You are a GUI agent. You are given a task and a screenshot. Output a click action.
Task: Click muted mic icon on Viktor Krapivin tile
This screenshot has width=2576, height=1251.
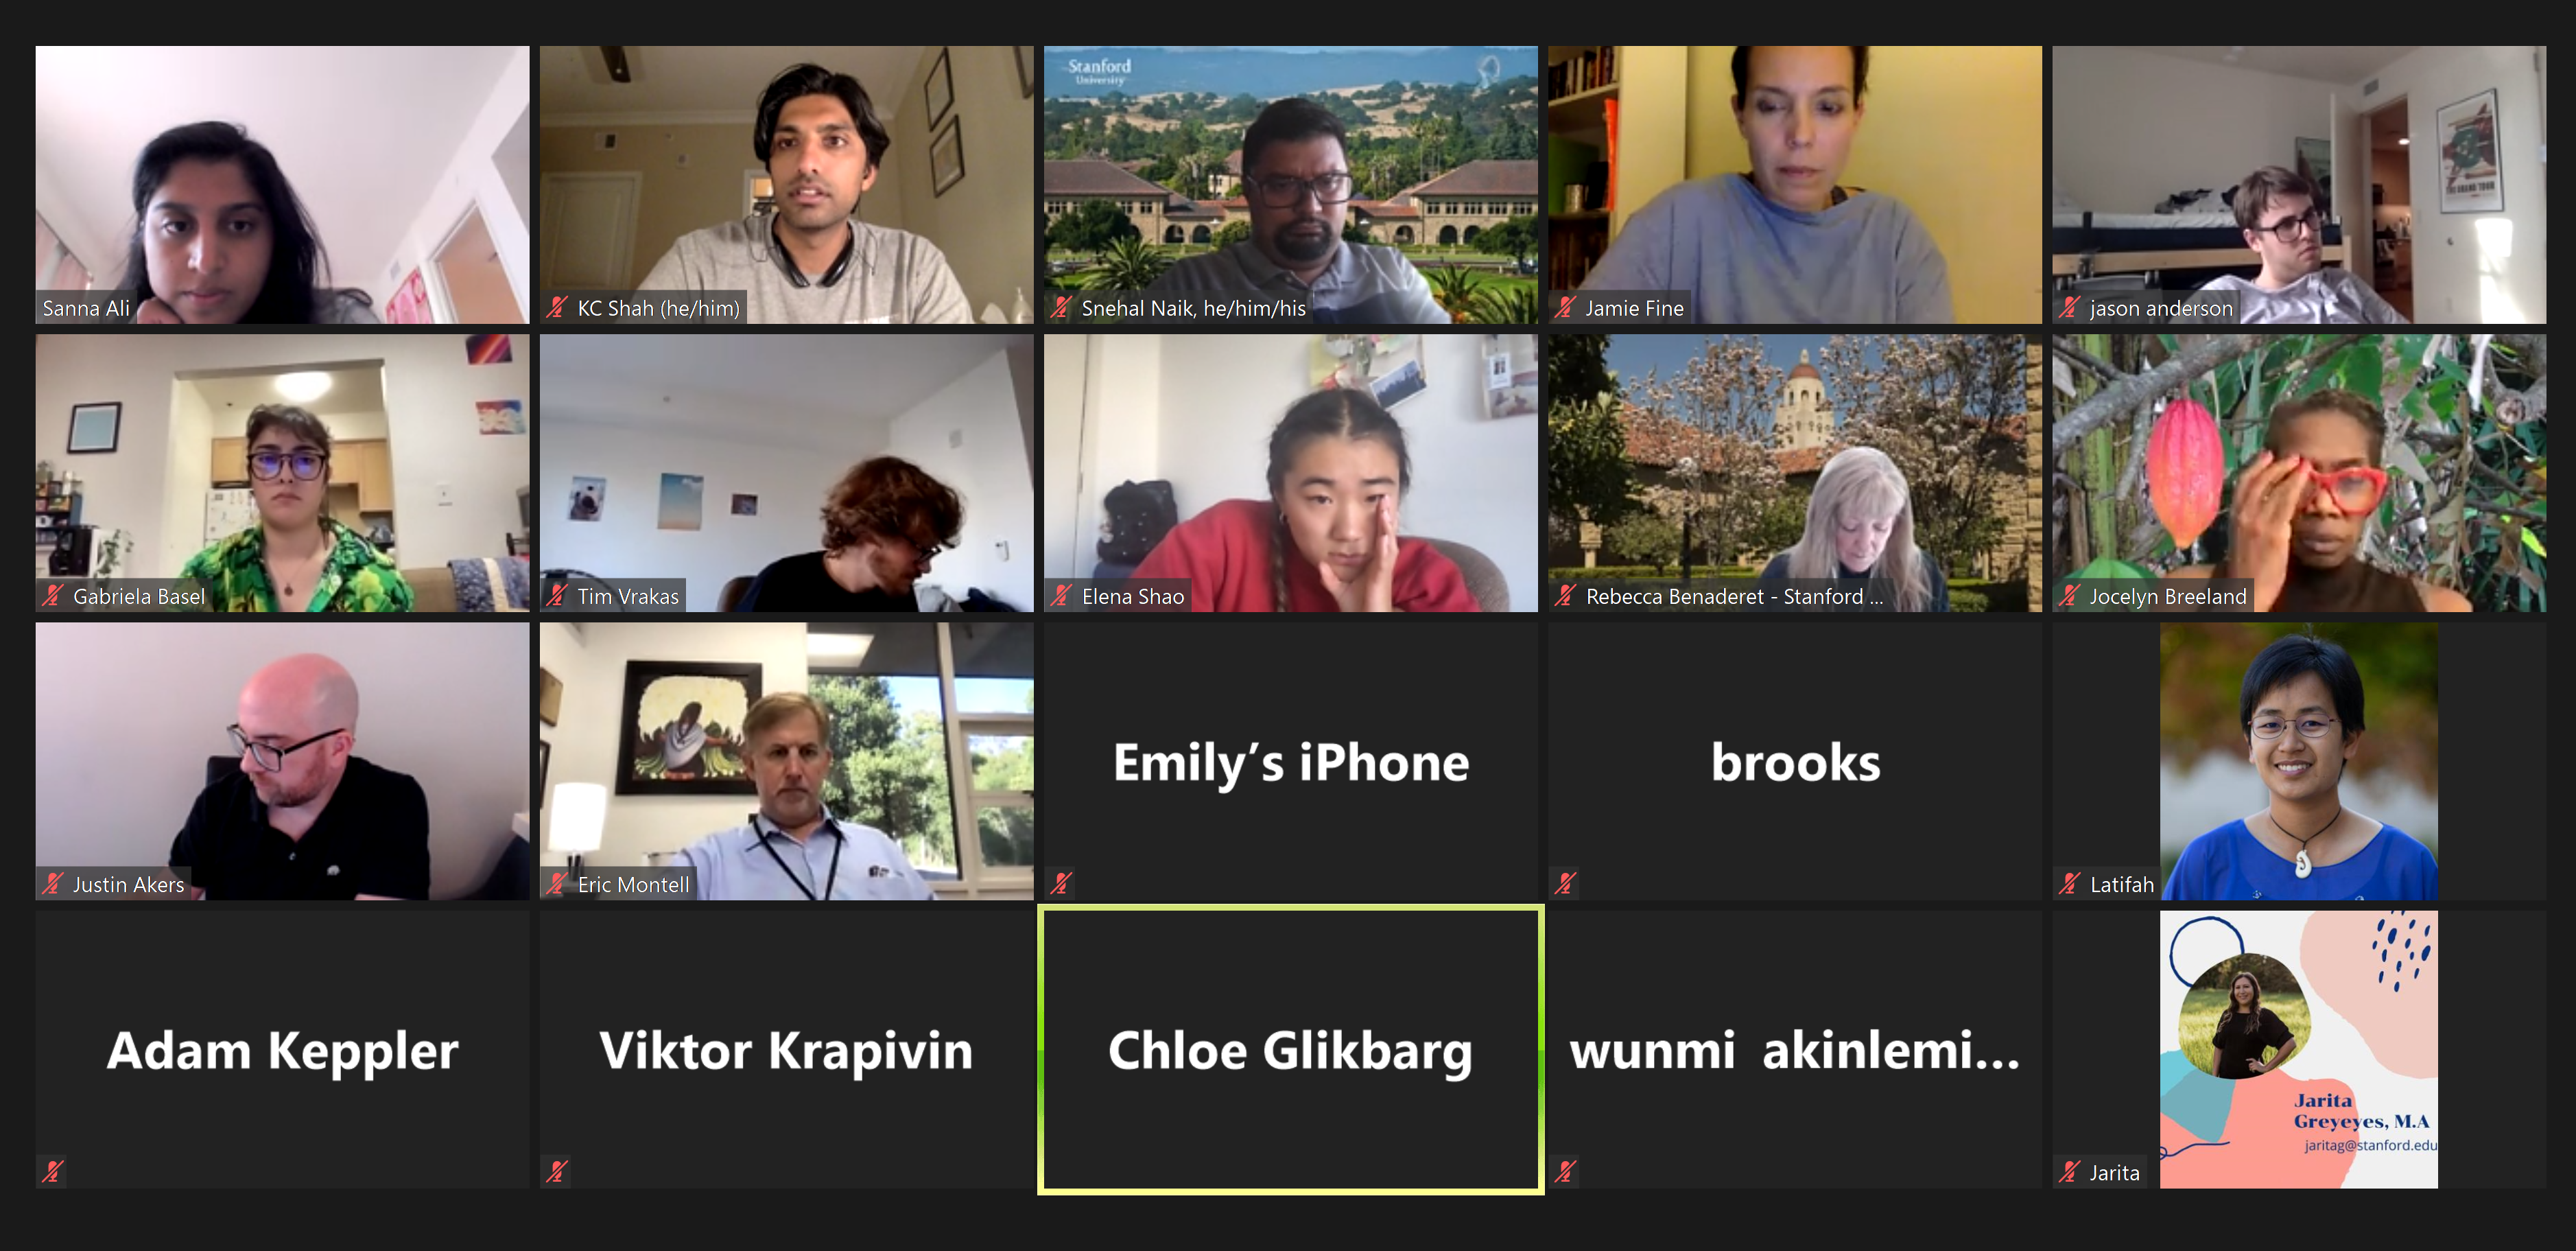557,1171
